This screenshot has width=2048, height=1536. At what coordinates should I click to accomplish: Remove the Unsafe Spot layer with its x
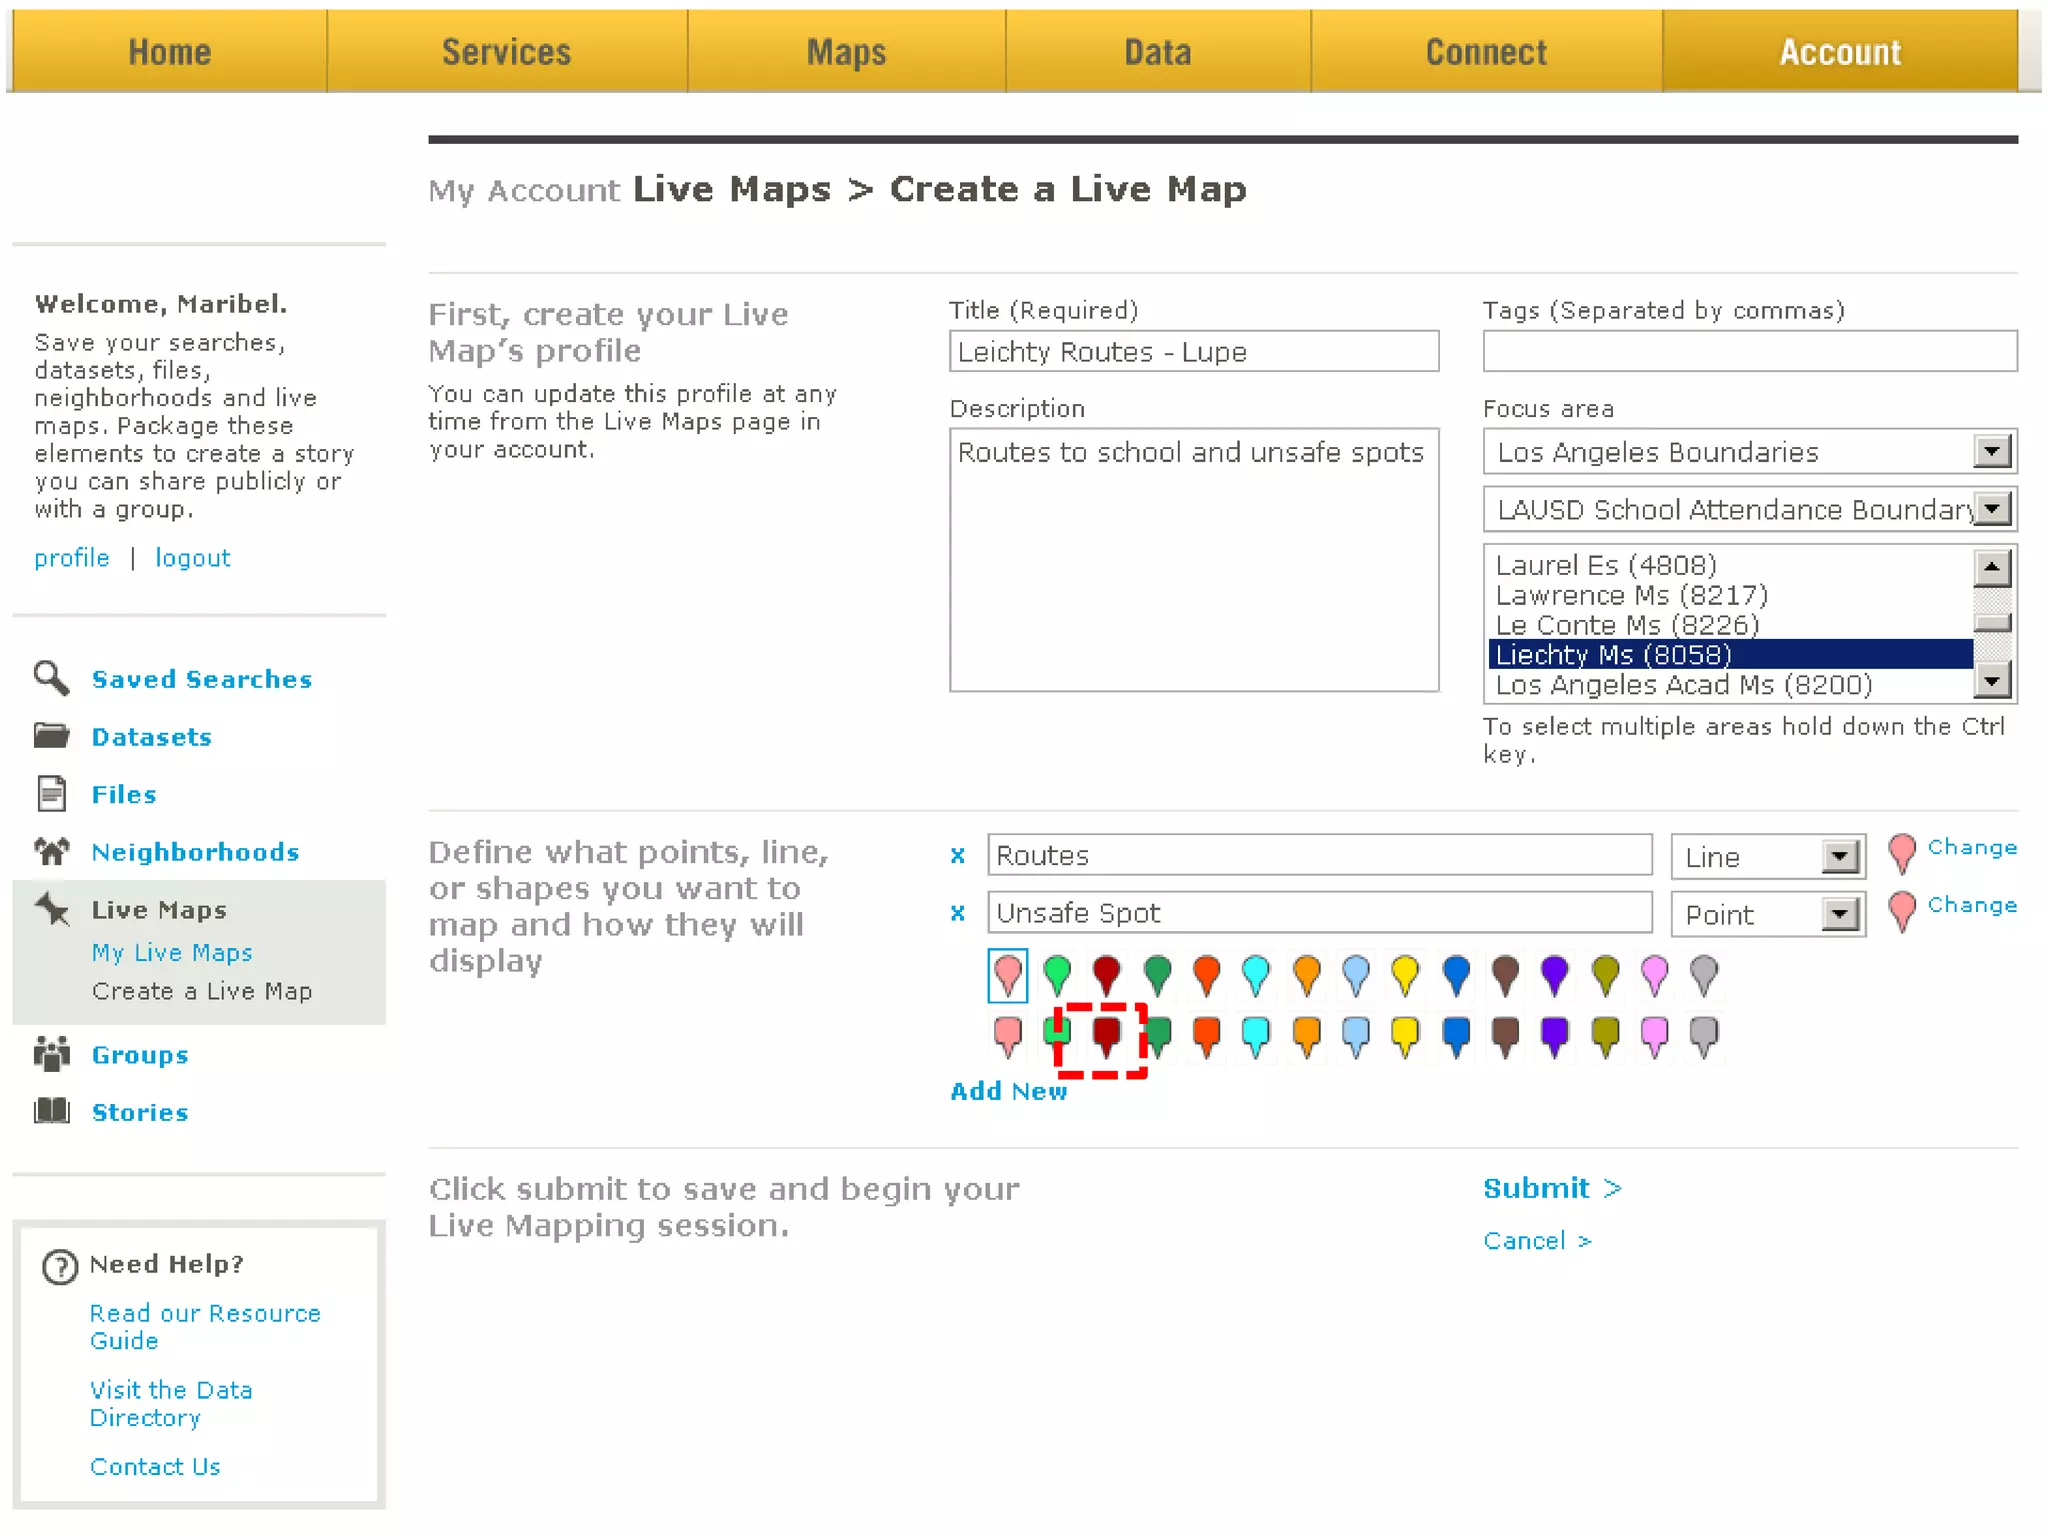click(x=958, y=913)
